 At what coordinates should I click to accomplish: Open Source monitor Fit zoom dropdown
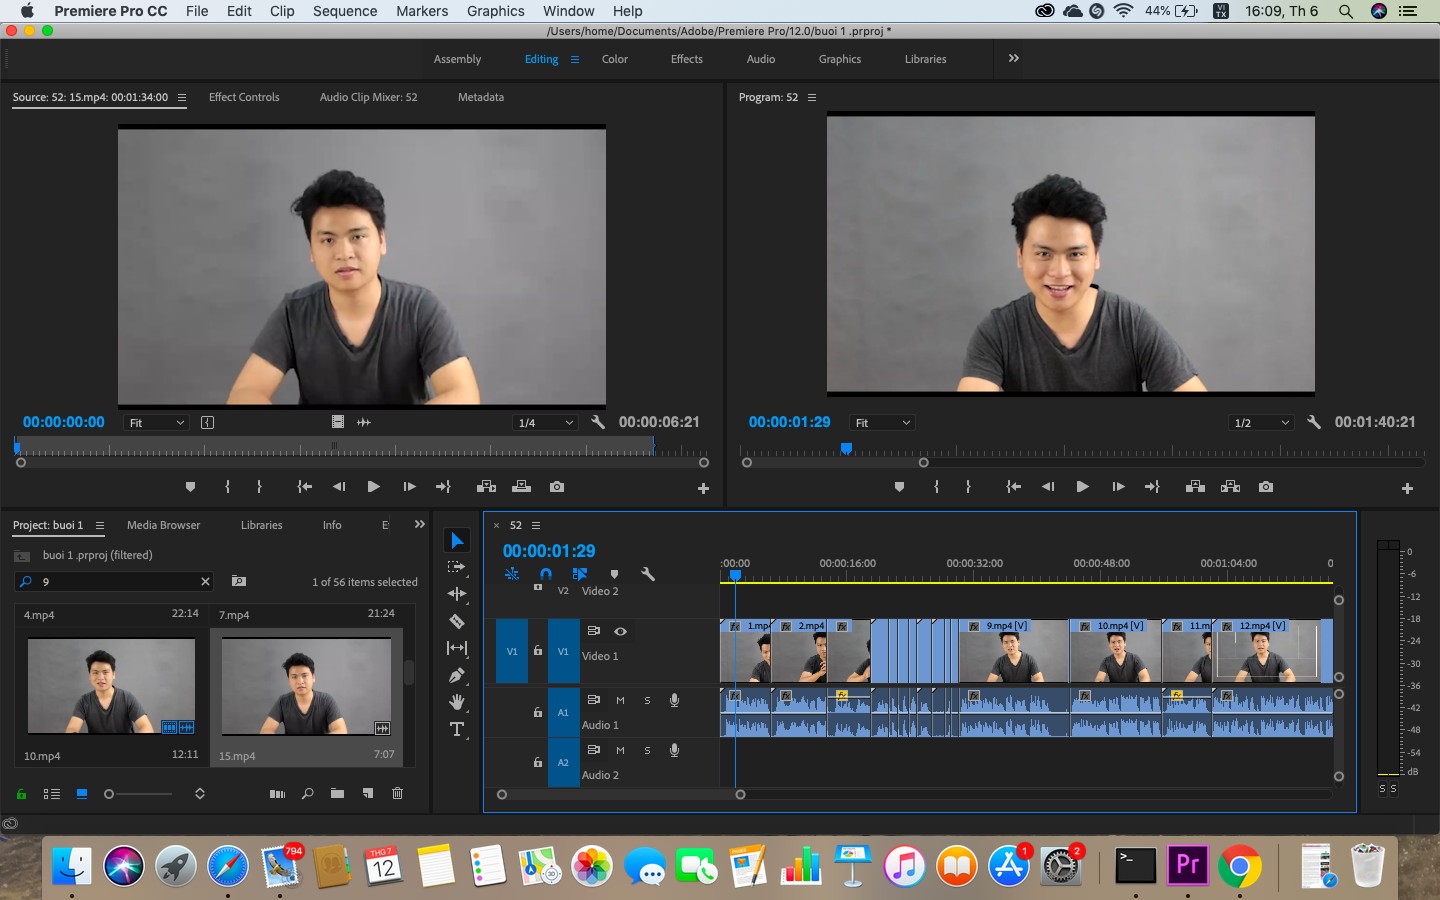pos(157,423)
